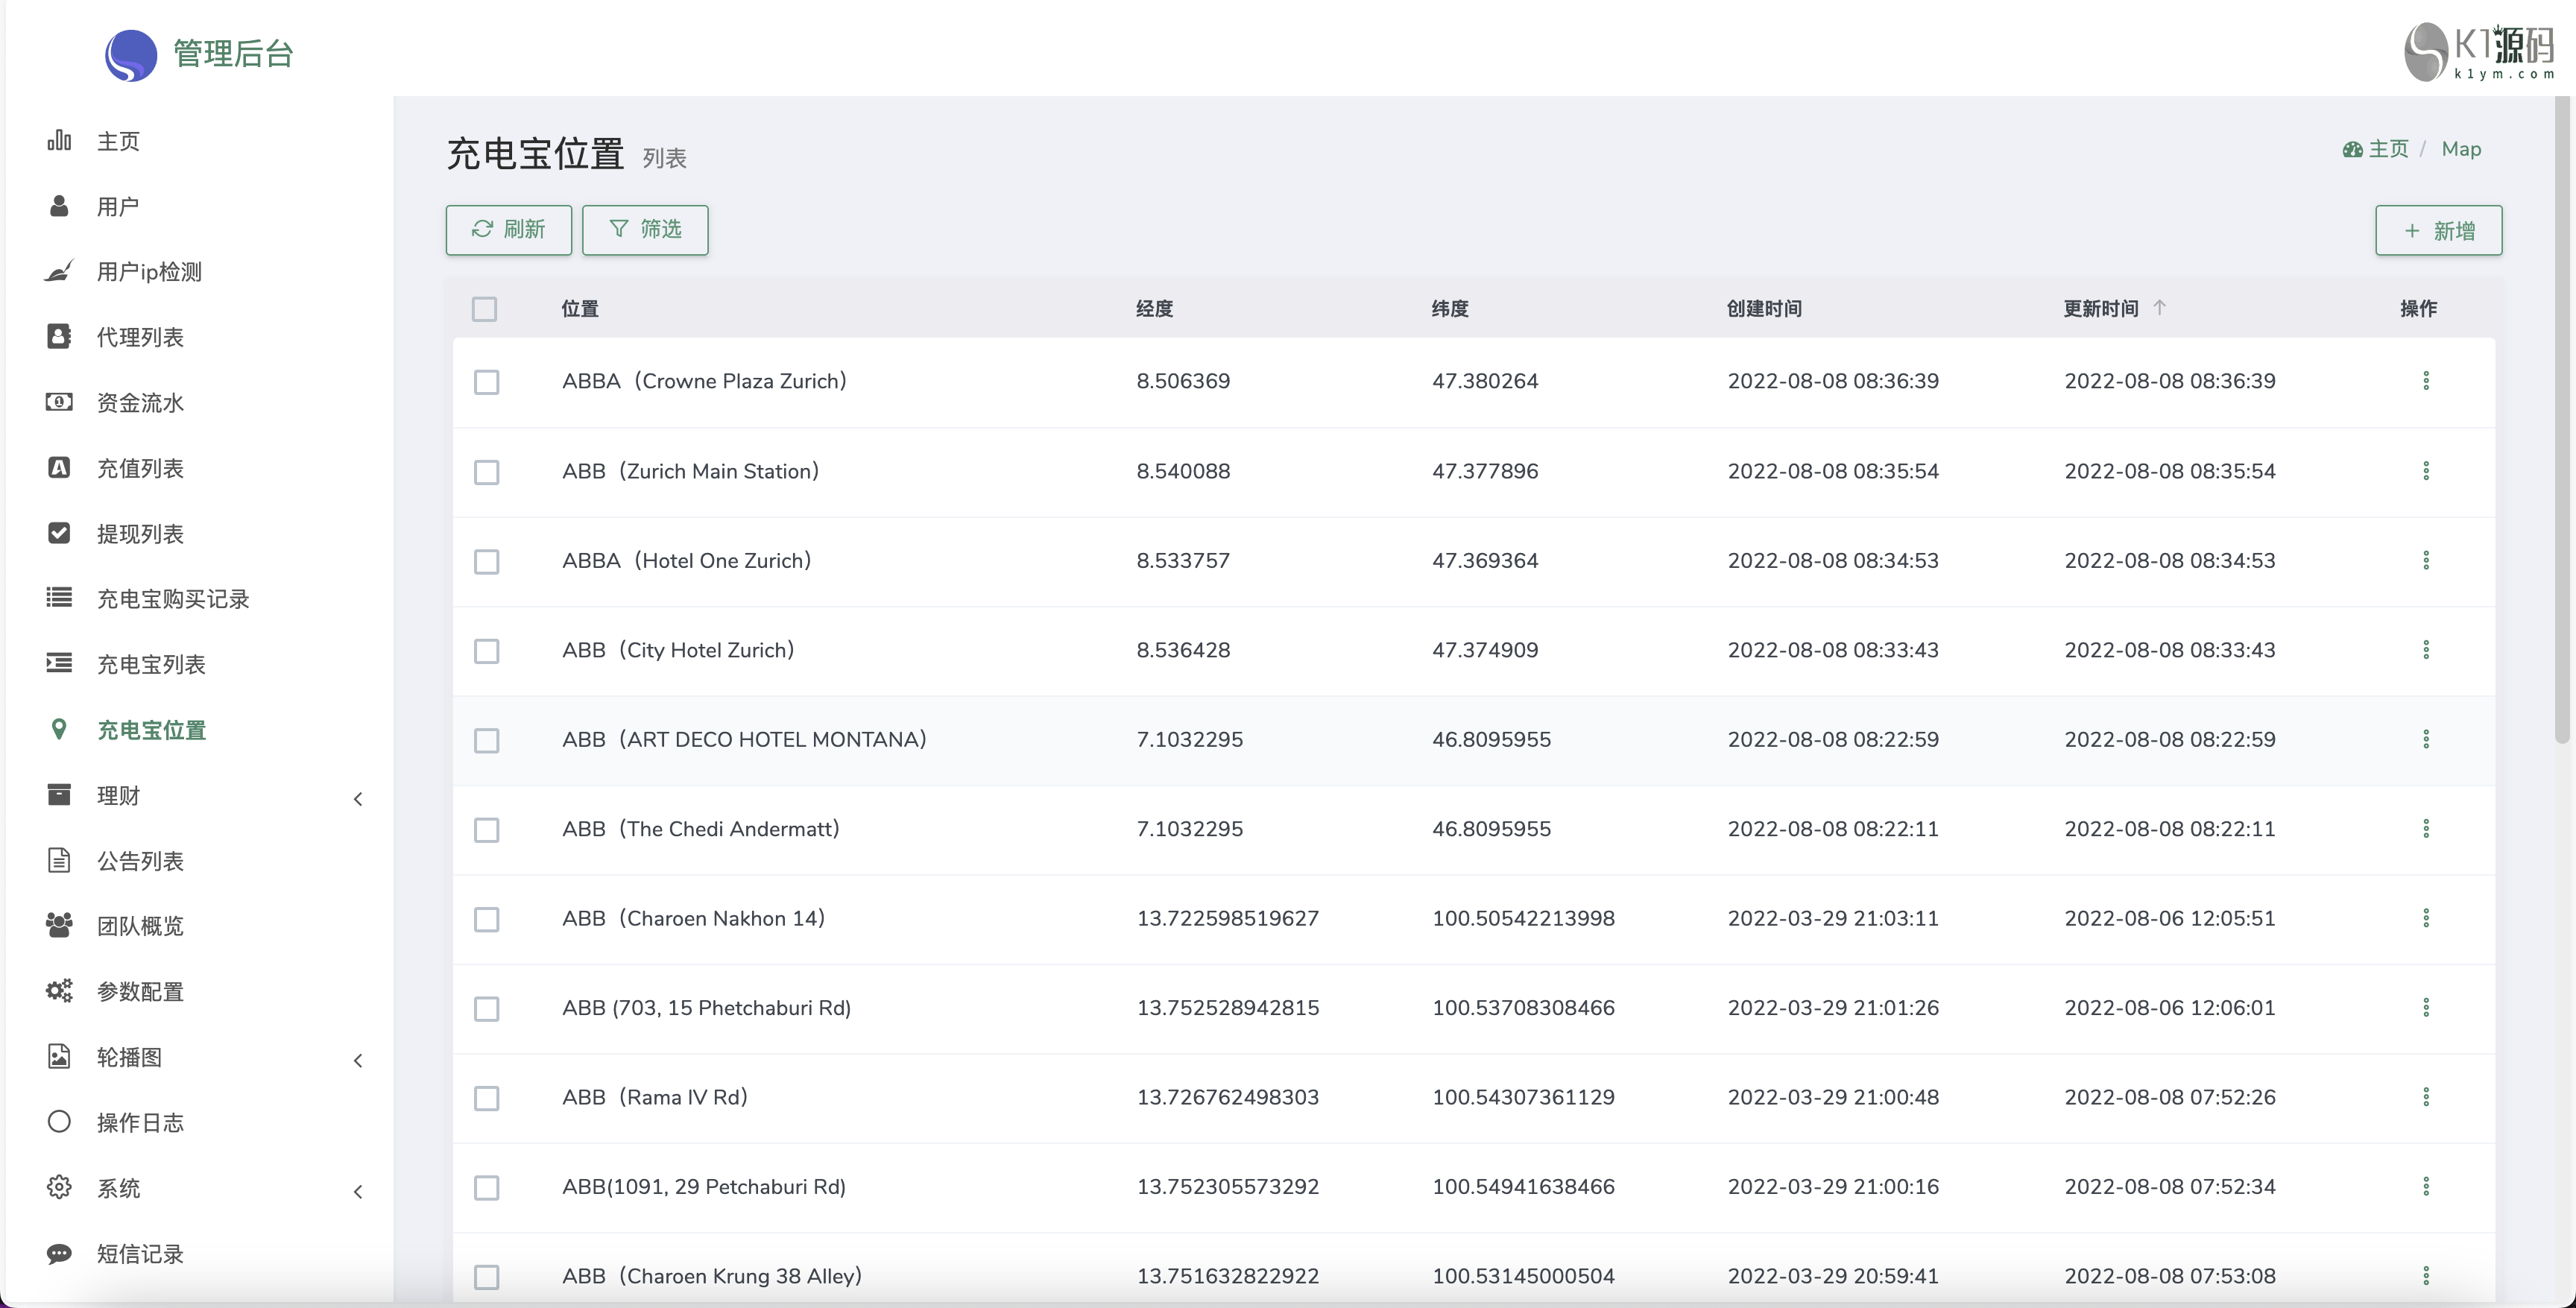Toggle the select-all checkbox in table header
The width and height of the screenshot is (2576, 1308).
coord(485,309)
